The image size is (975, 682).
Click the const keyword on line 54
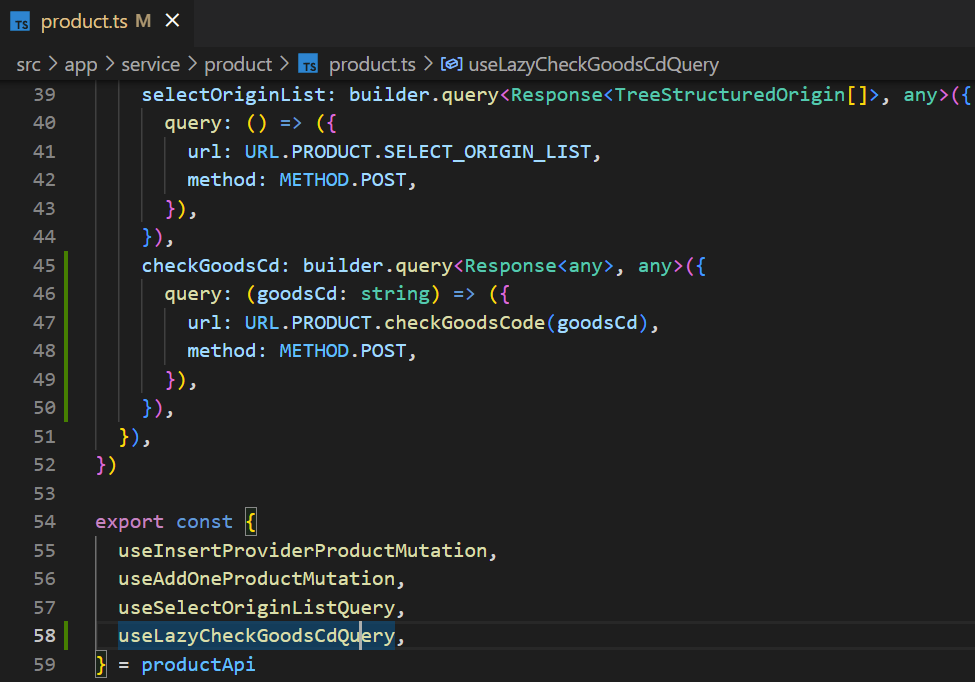[205, 522]
